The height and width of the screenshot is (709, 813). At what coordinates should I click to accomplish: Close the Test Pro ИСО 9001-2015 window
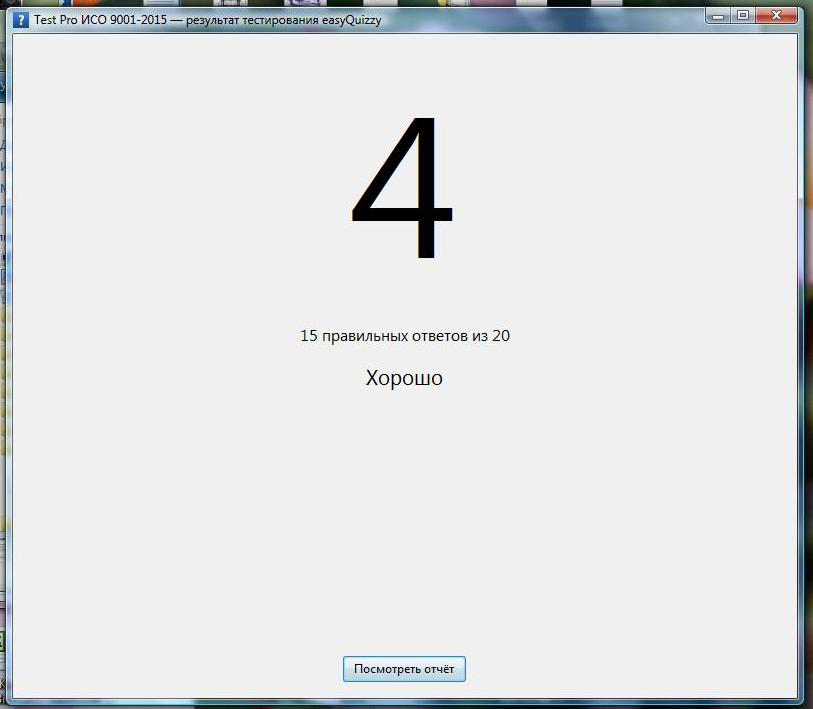pos(776,16)
